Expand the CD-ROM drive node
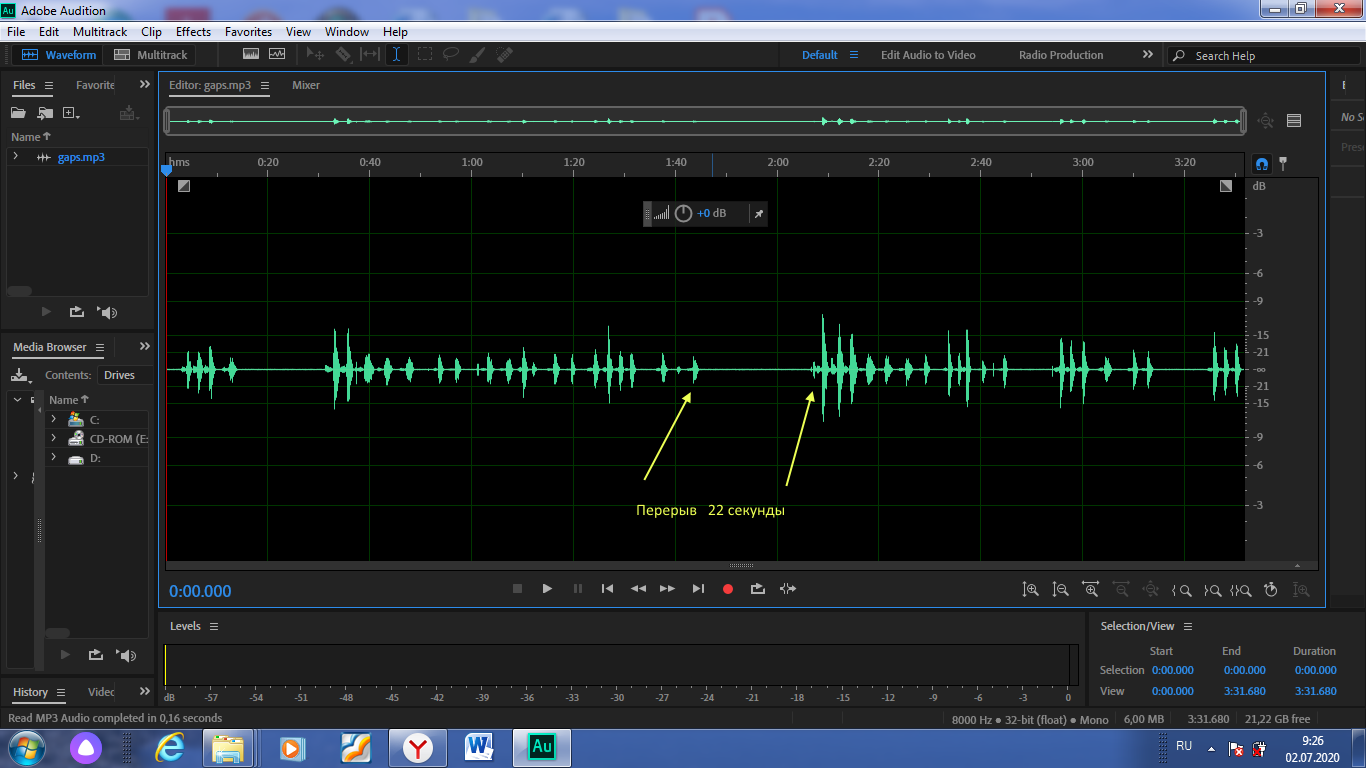This screenshot has width=1366, height=768. point(53,439)
